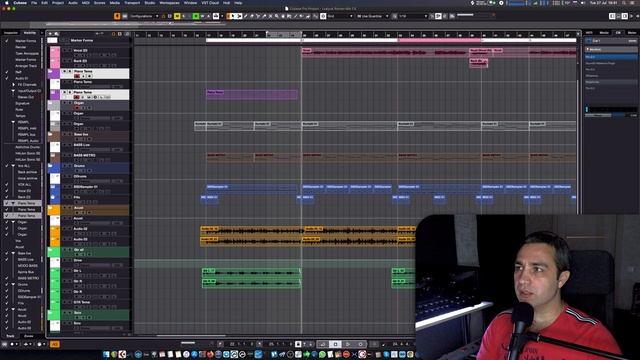
Task: Click the W write automation button in toolbar
Action: point(202,16)
